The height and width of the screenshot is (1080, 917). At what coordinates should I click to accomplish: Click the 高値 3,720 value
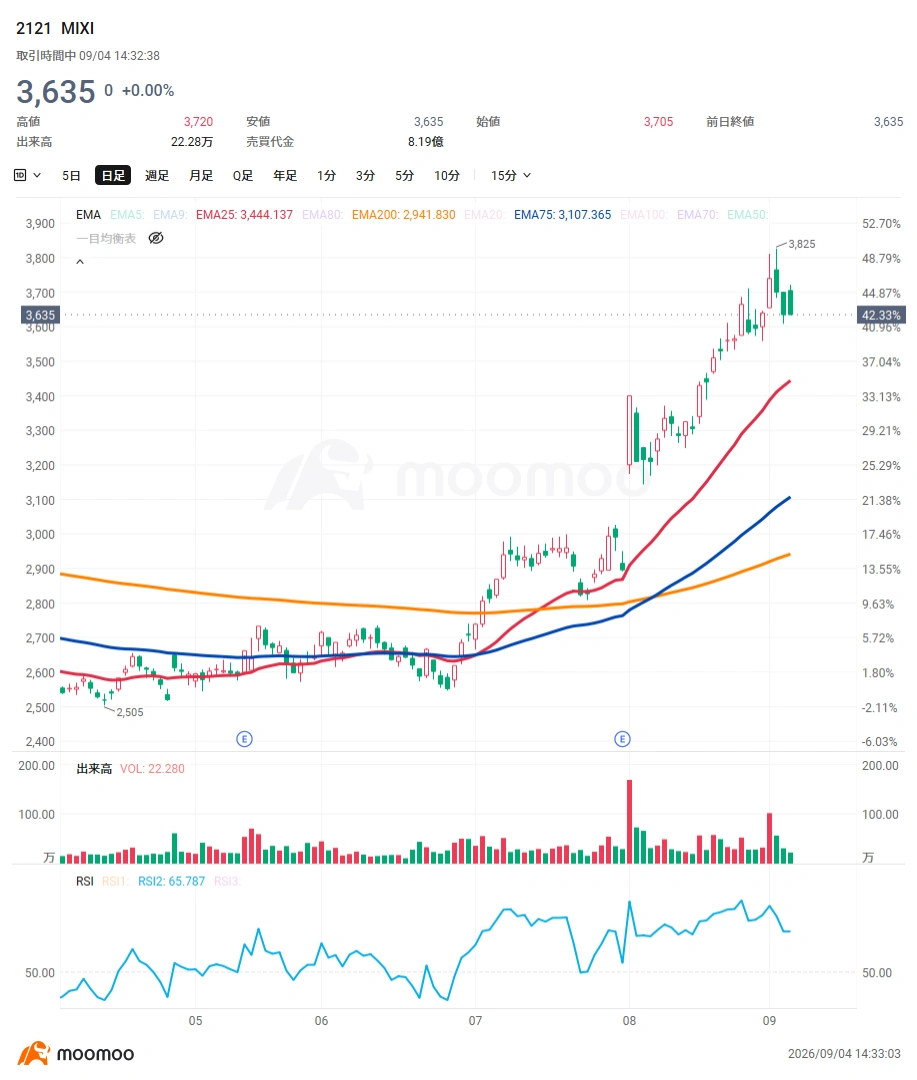point(198,121)
